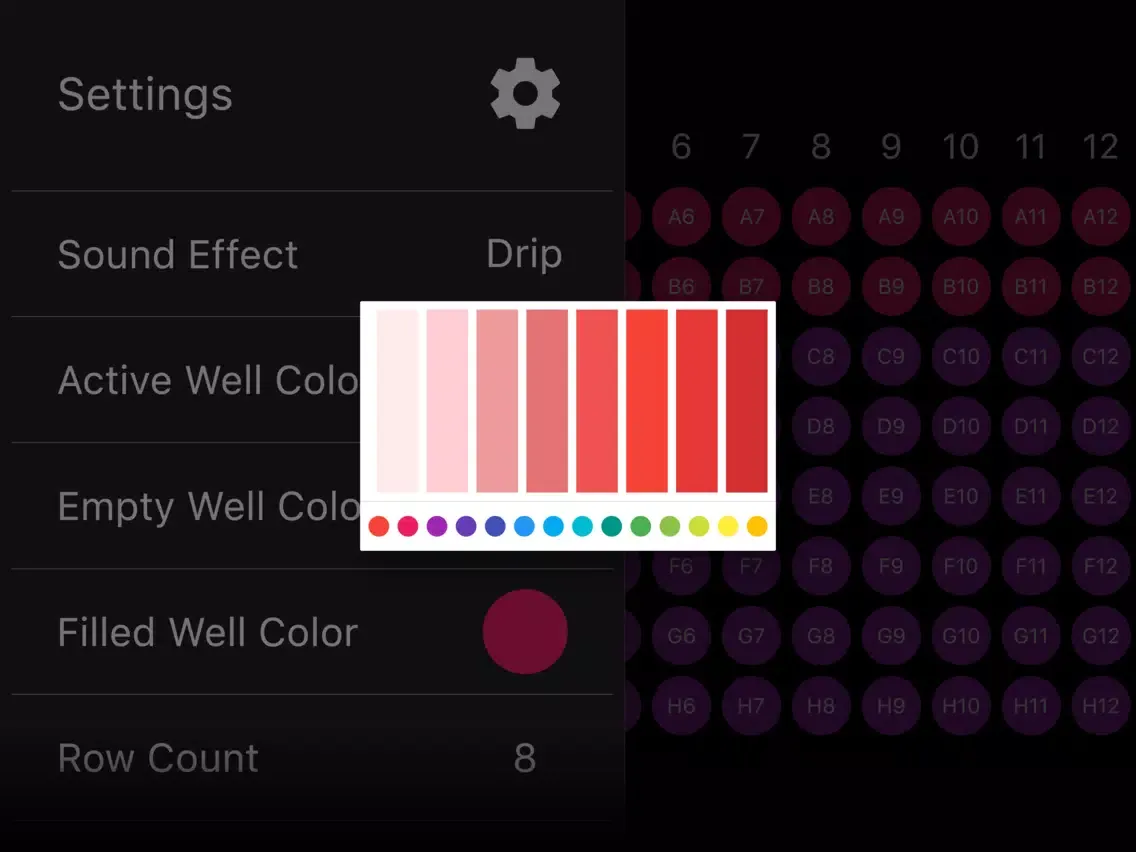Viewport: 1136px width, 852px height.
Task: Change the Sound Effect Drip value
Action: click(x=523, y=254)
